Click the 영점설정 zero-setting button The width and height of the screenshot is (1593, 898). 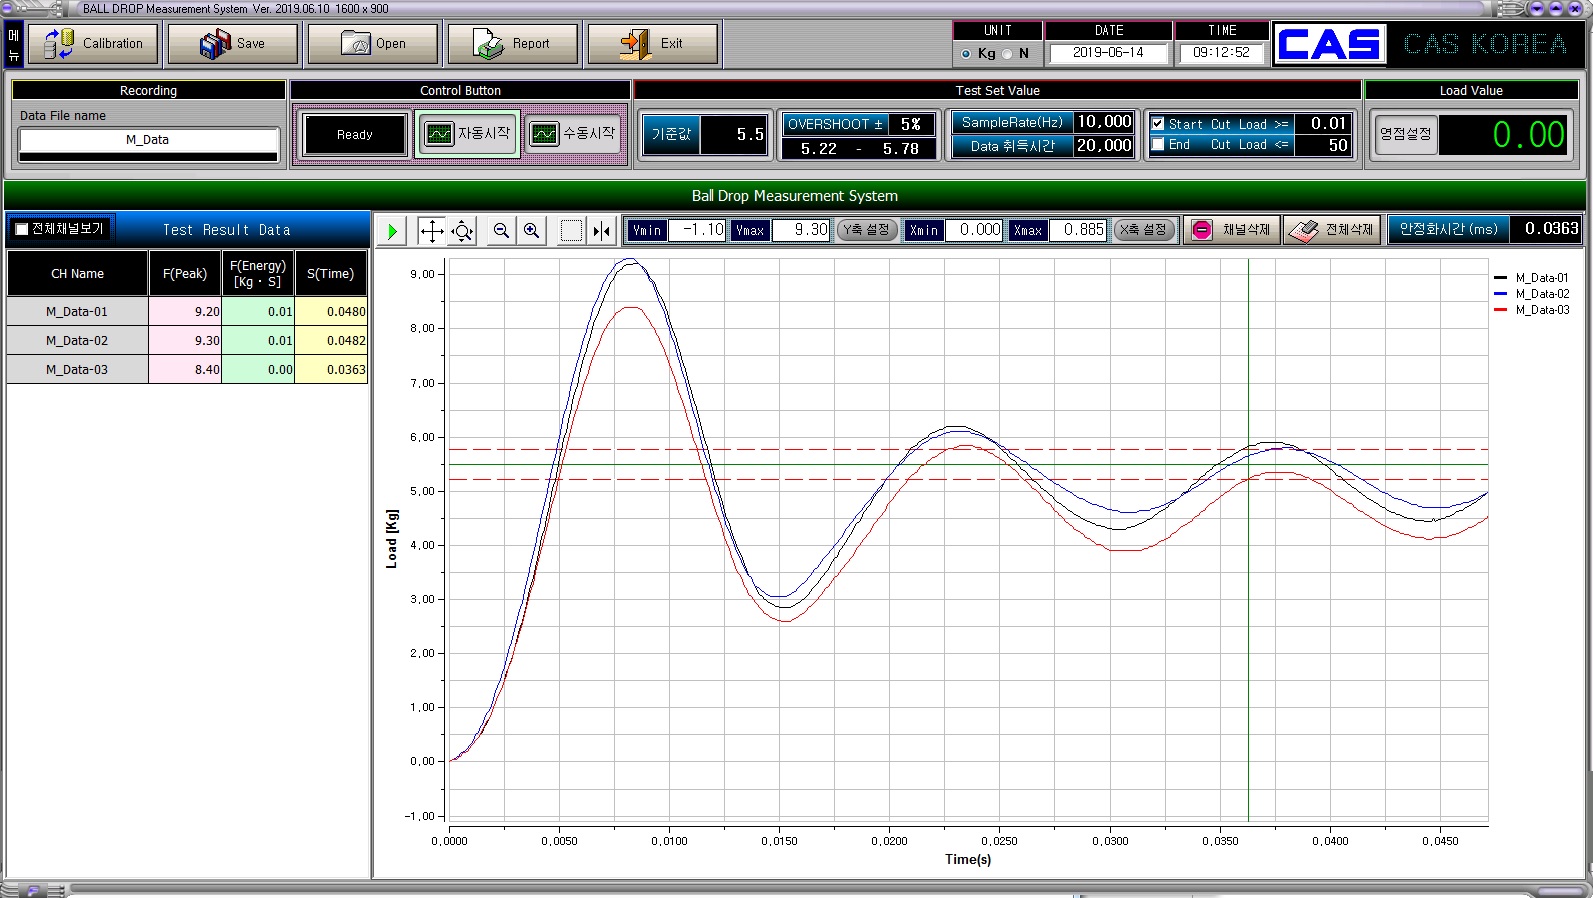pyautogui.click(x=1406, y=134)
